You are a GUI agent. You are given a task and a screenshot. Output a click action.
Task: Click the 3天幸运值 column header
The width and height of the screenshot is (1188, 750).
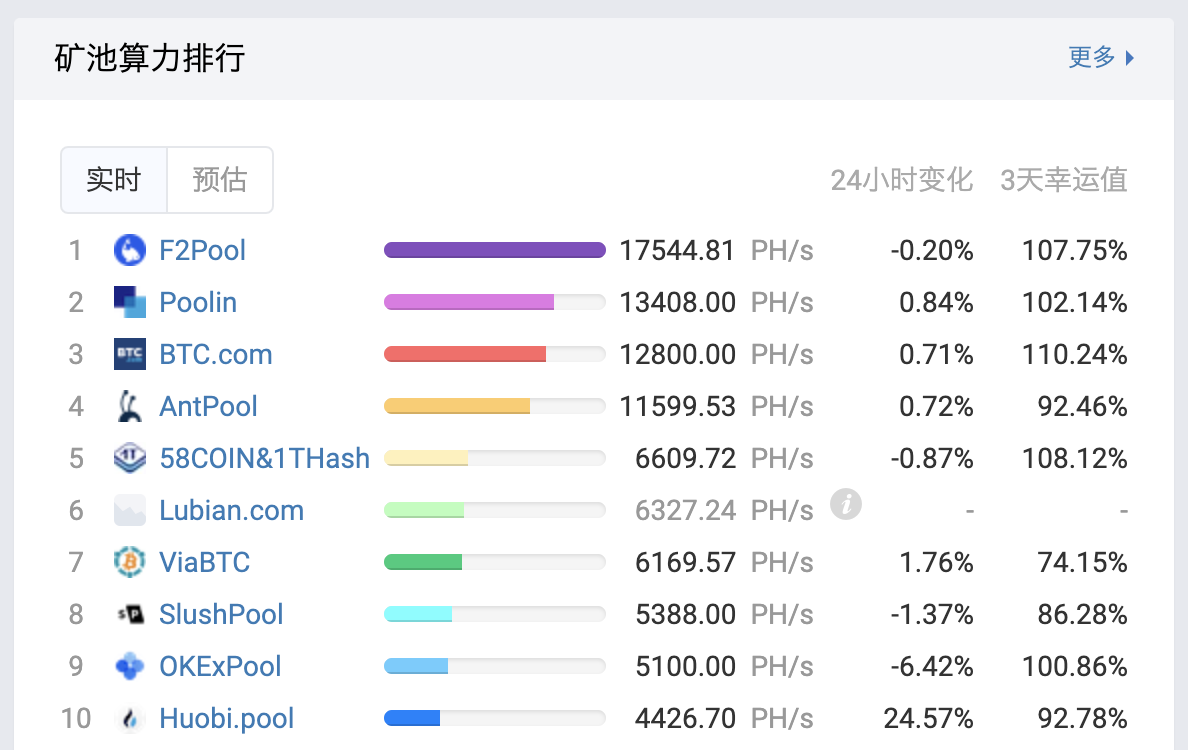pyautogui.click(x=1064, y=180)
